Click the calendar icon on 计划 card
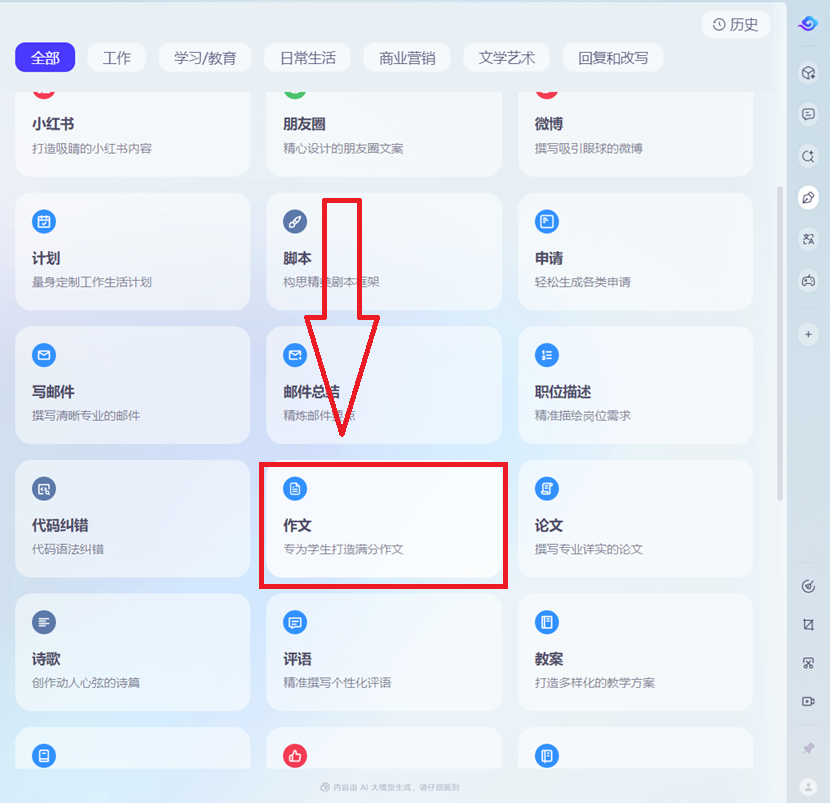Viewport: 830px width, 803px height. pyautogui.click(x=44, y=222)
